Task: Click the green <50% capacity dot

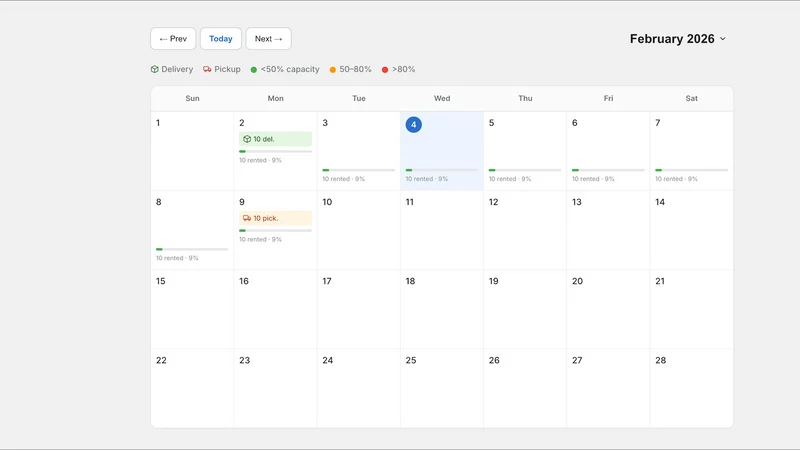Action: point(254,69)
